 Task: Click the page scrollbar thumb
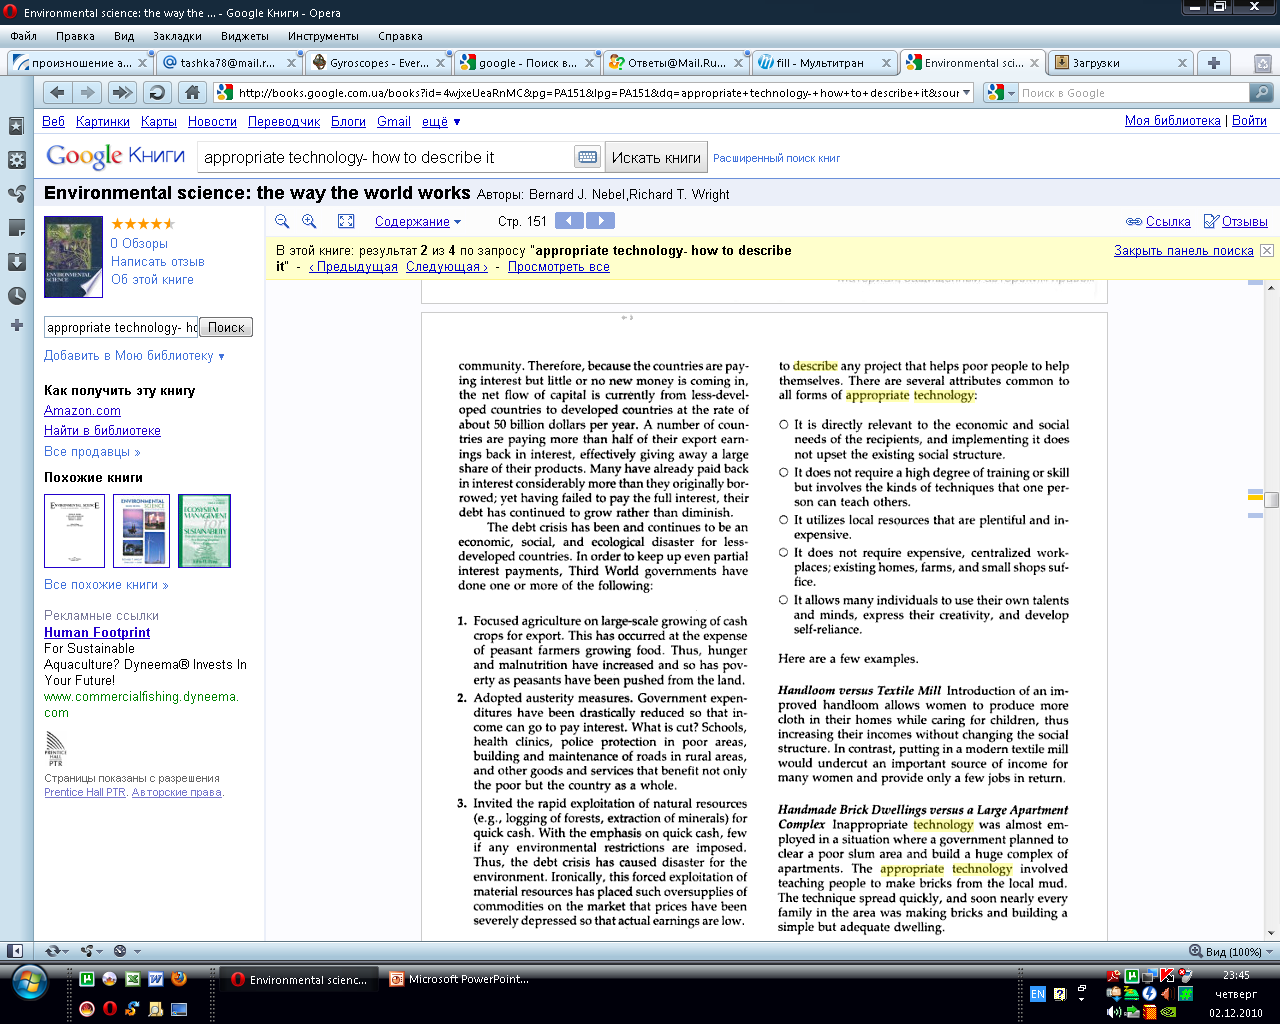pyautogui.click(x=1271, y=500)
